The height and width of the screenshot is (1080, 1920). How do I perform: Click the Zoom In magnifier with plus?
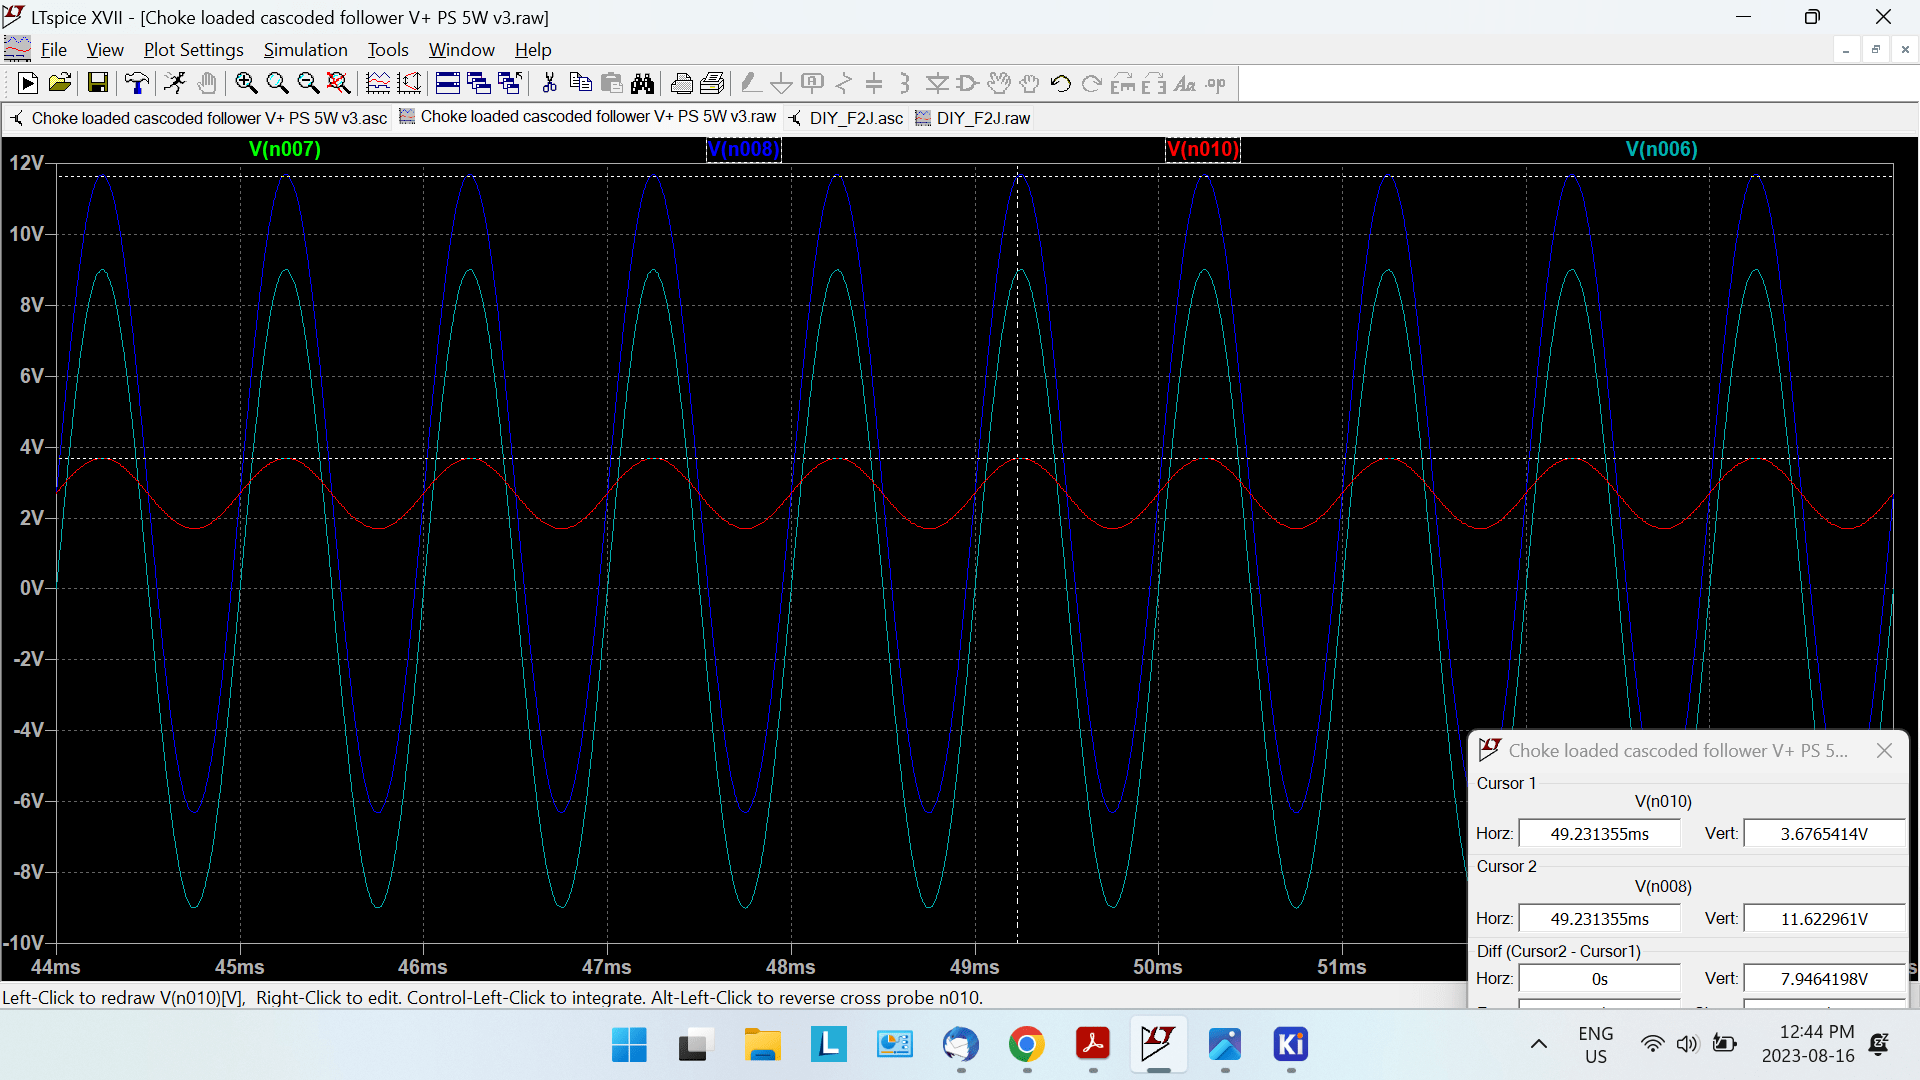click(x=246, y=84)
